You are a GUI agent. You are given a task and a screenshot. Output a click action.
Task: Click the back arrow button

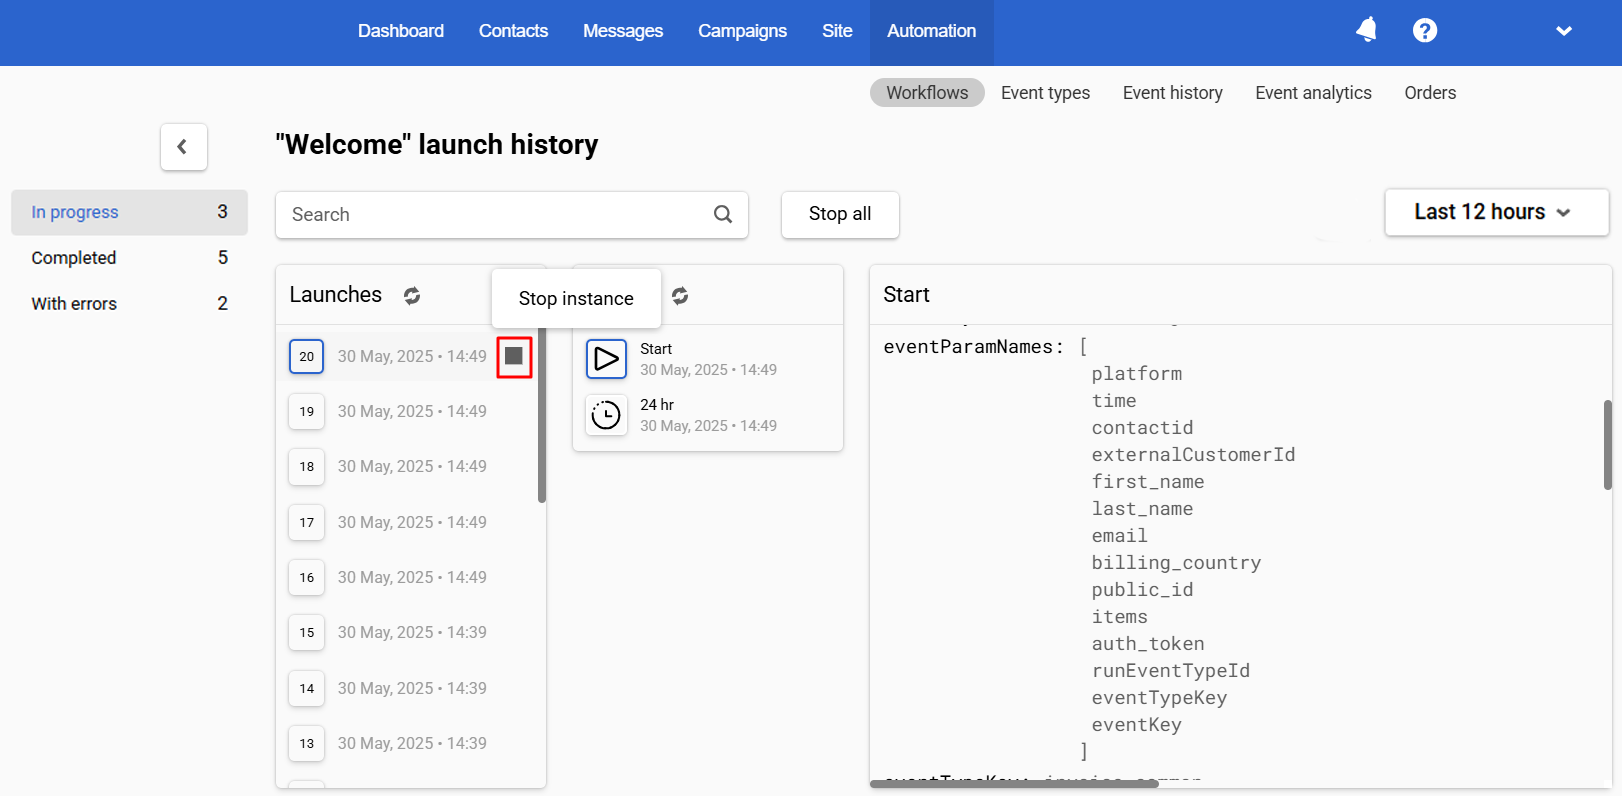point(183,147)
